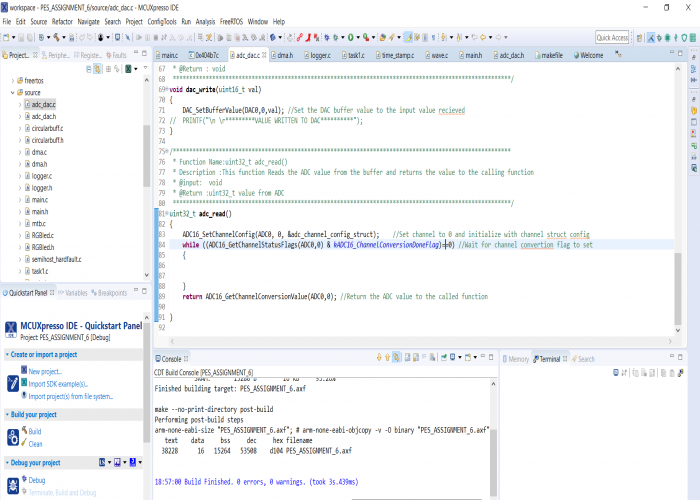
Task: Switch to logger.c editor tab
Action: click(x=317, y=55)
